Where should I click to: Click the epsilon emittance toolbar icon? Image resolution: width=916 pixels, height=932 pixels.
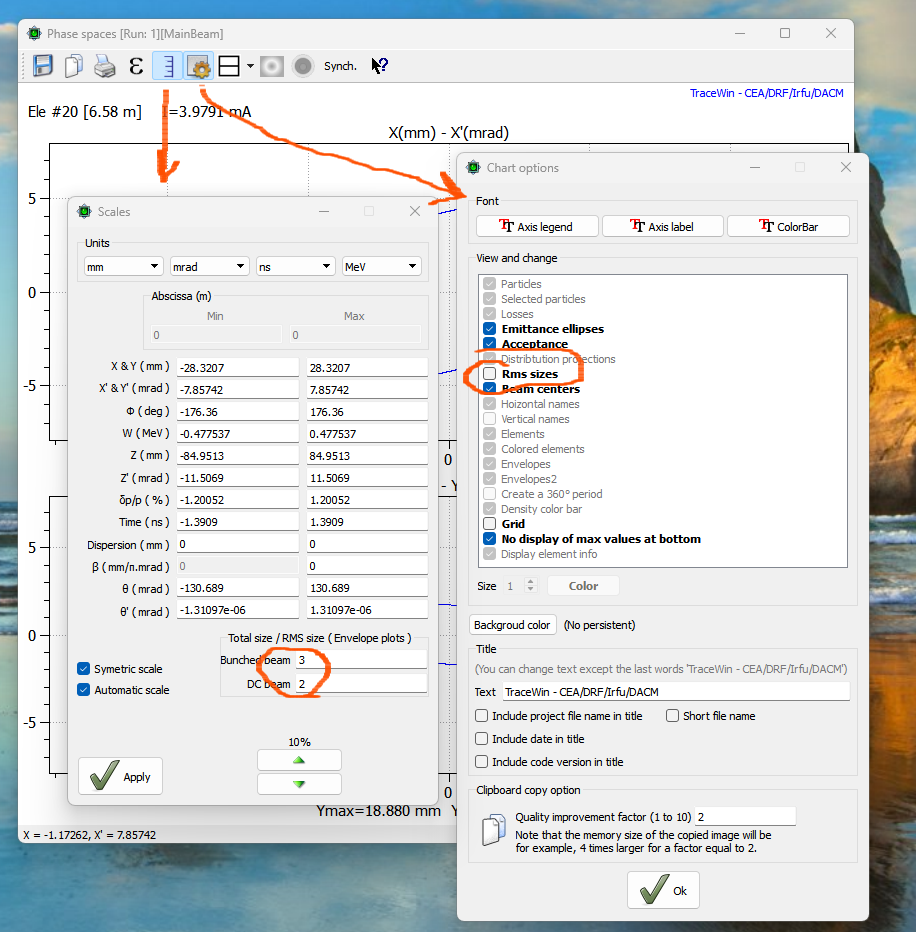136,66
